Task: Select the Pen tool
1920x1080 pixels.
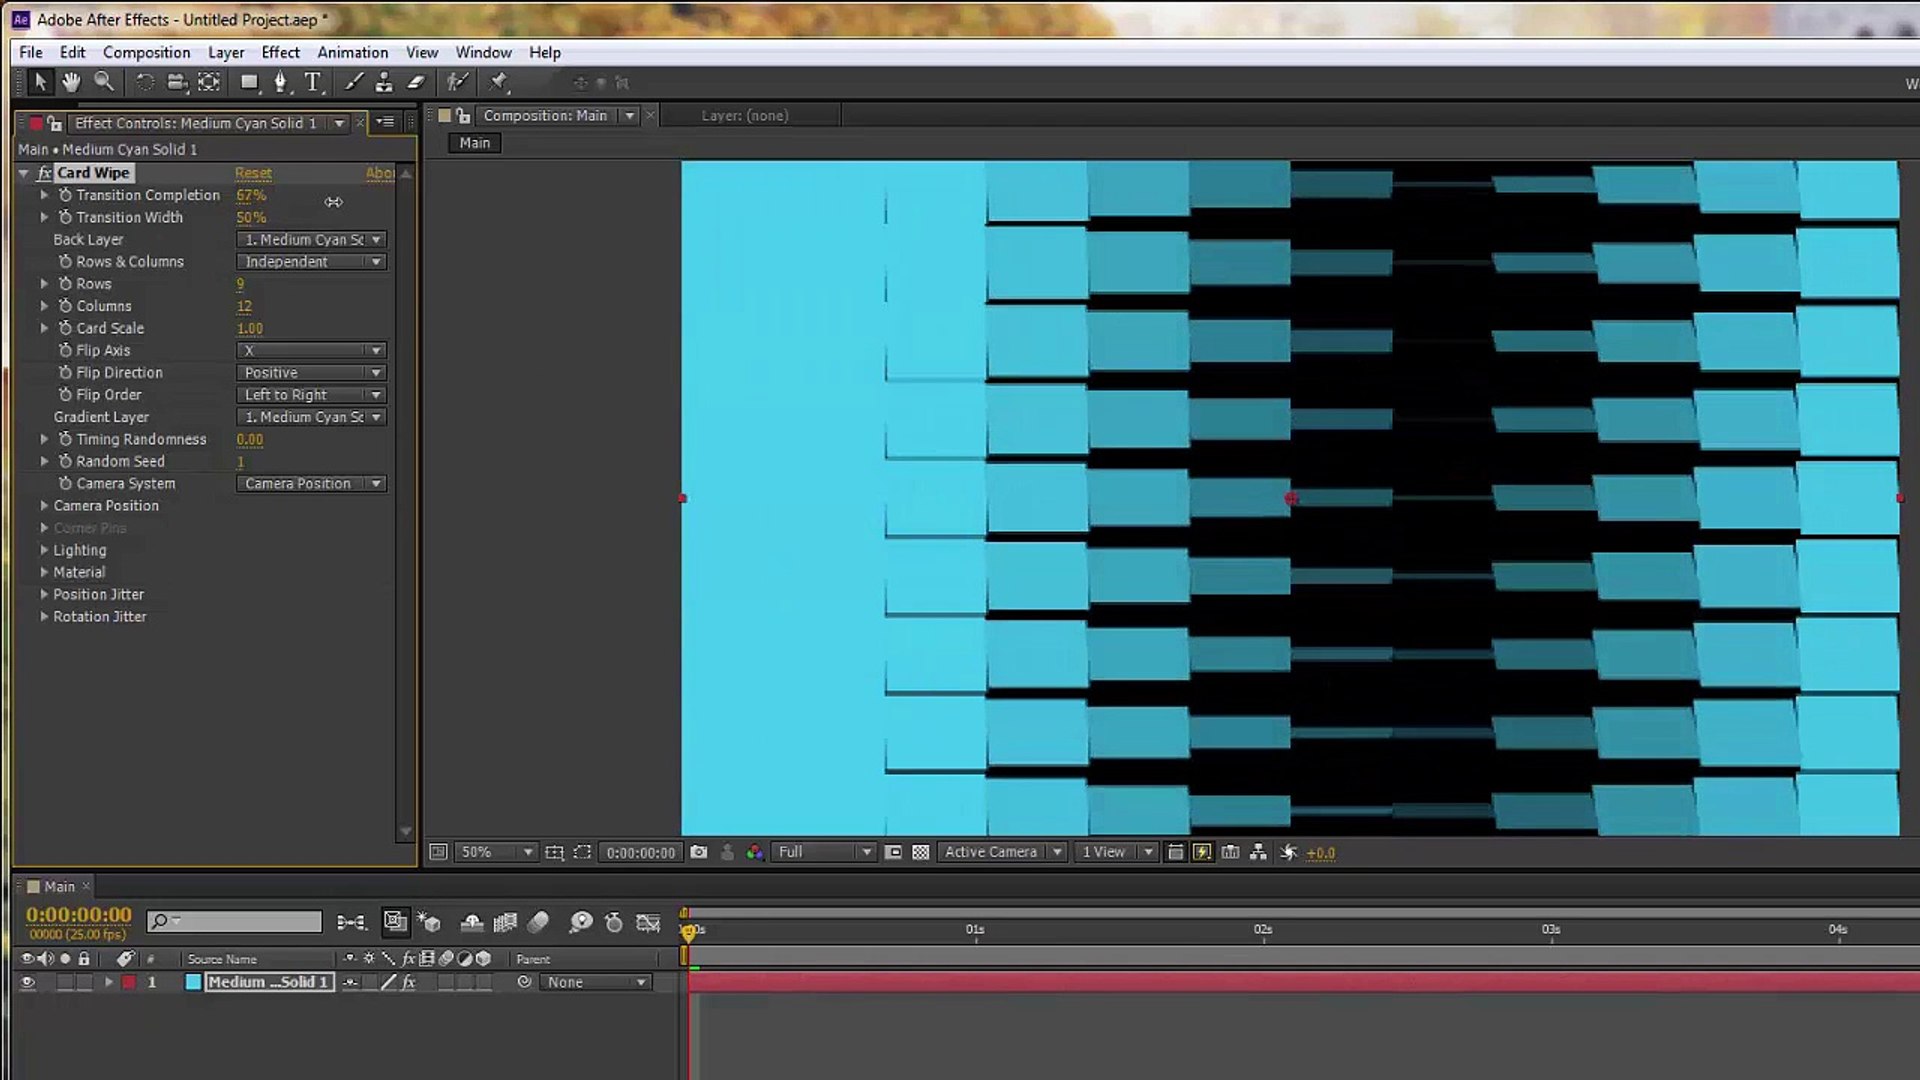Action: pyautogui.click(x=281, y=82)
